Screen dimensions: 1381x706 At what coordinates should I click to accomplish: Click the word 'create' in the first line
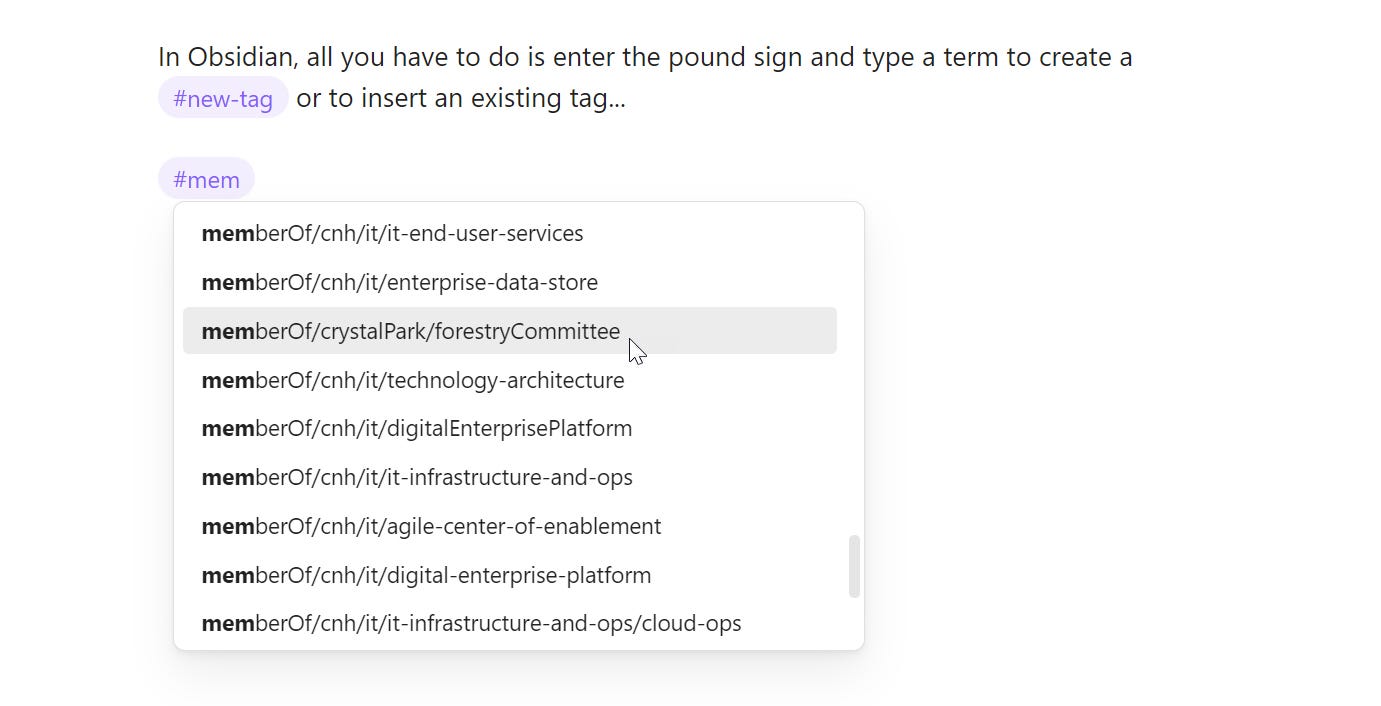[x=1075, y=57]
